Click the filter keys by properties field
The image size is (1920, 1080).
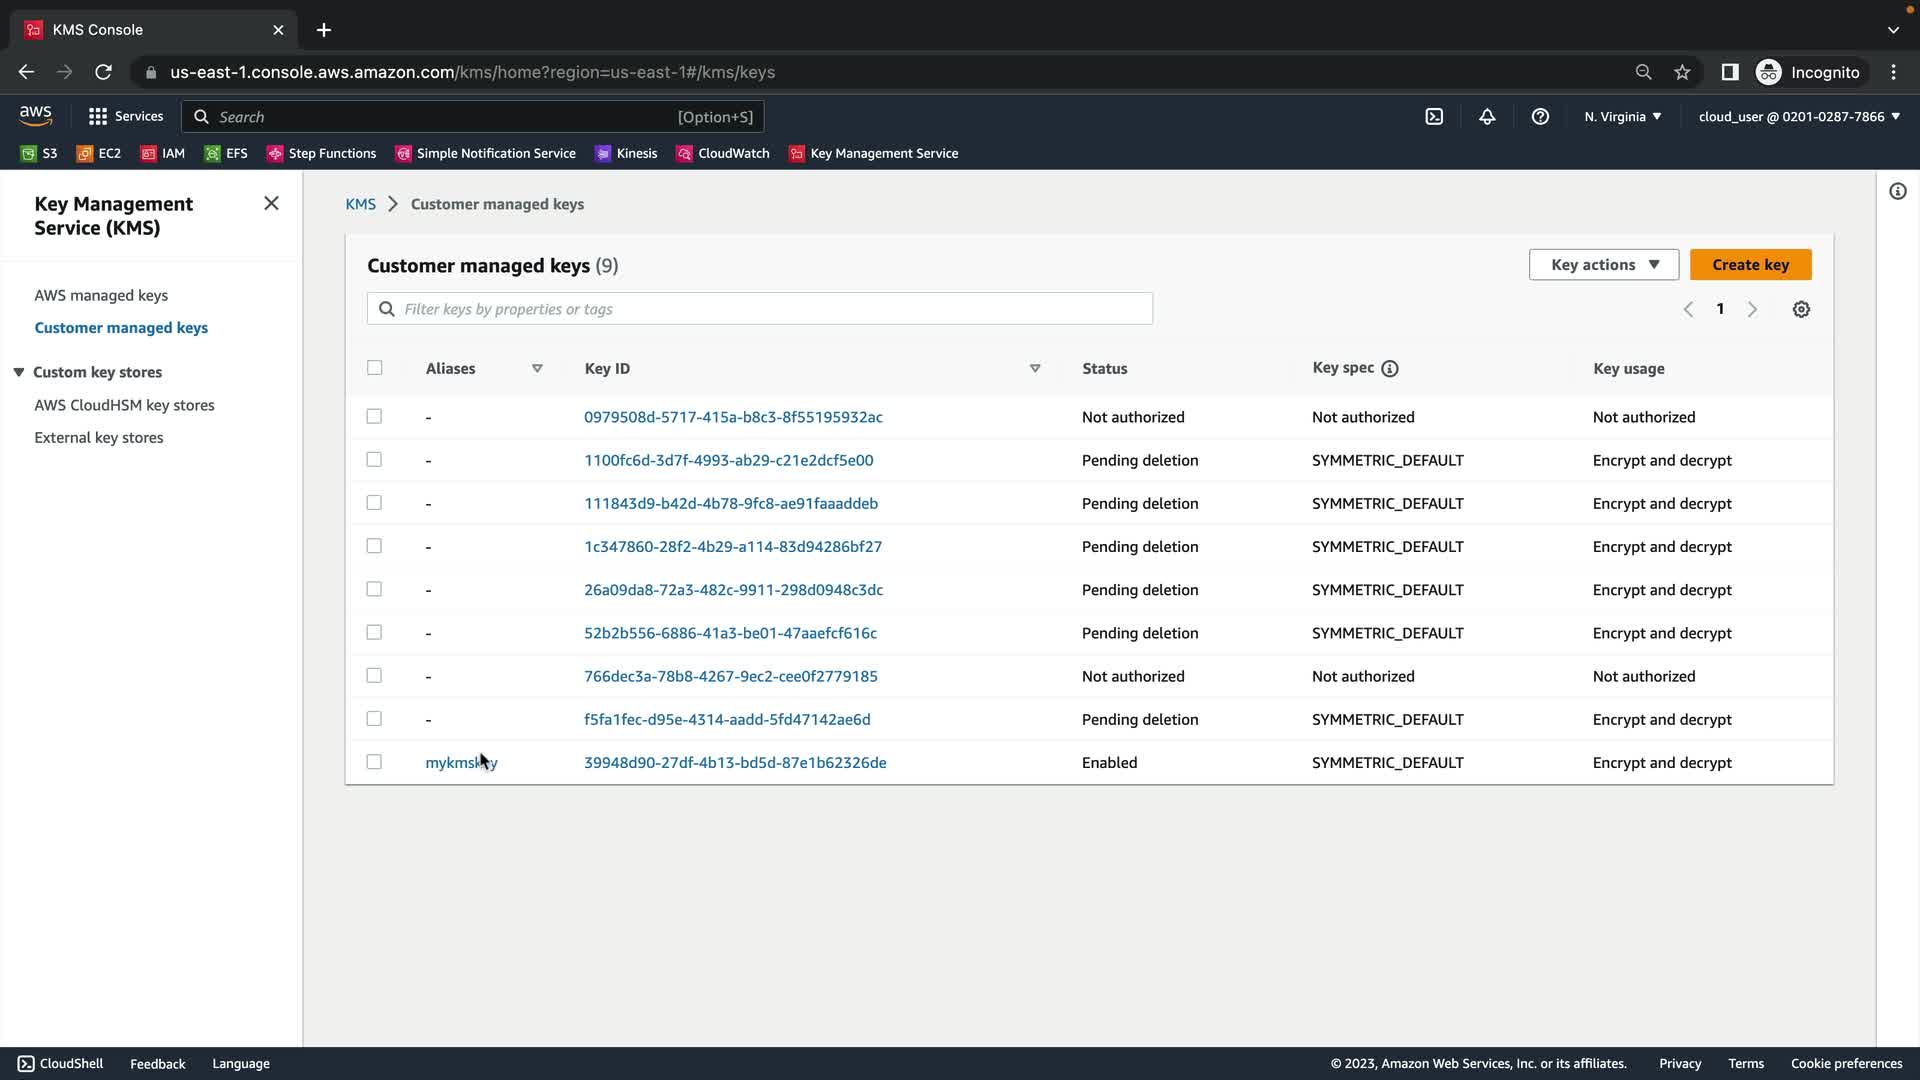click(760, 309)
